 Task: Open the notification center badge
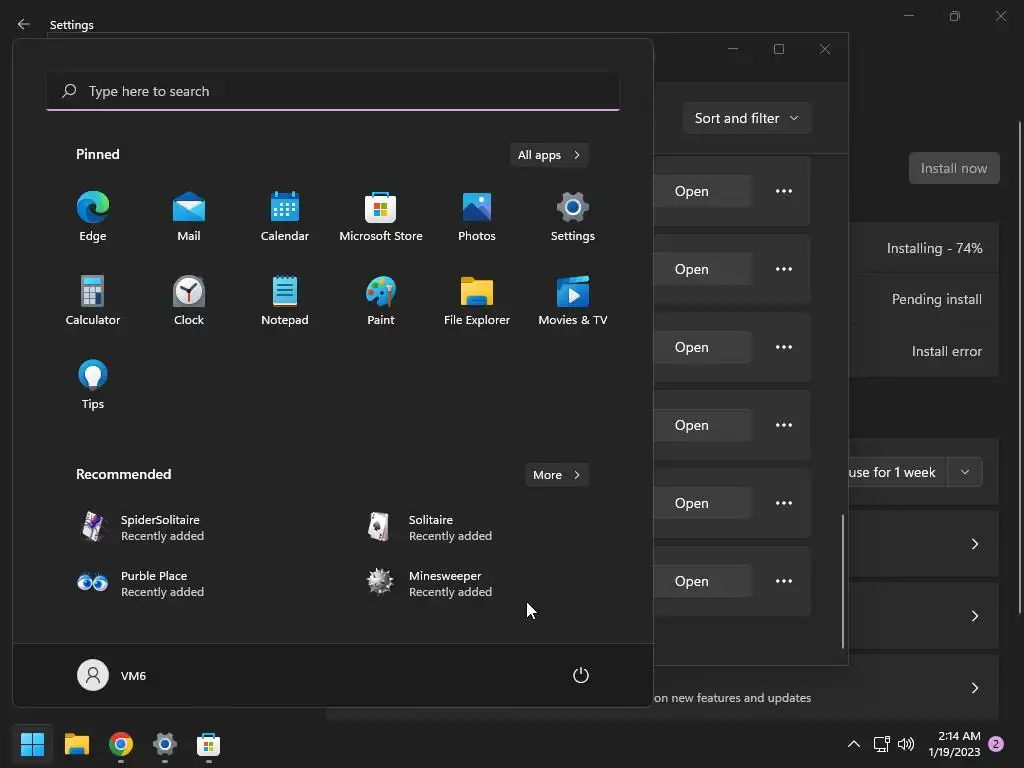pyautogui.click(x=996, y=744)
